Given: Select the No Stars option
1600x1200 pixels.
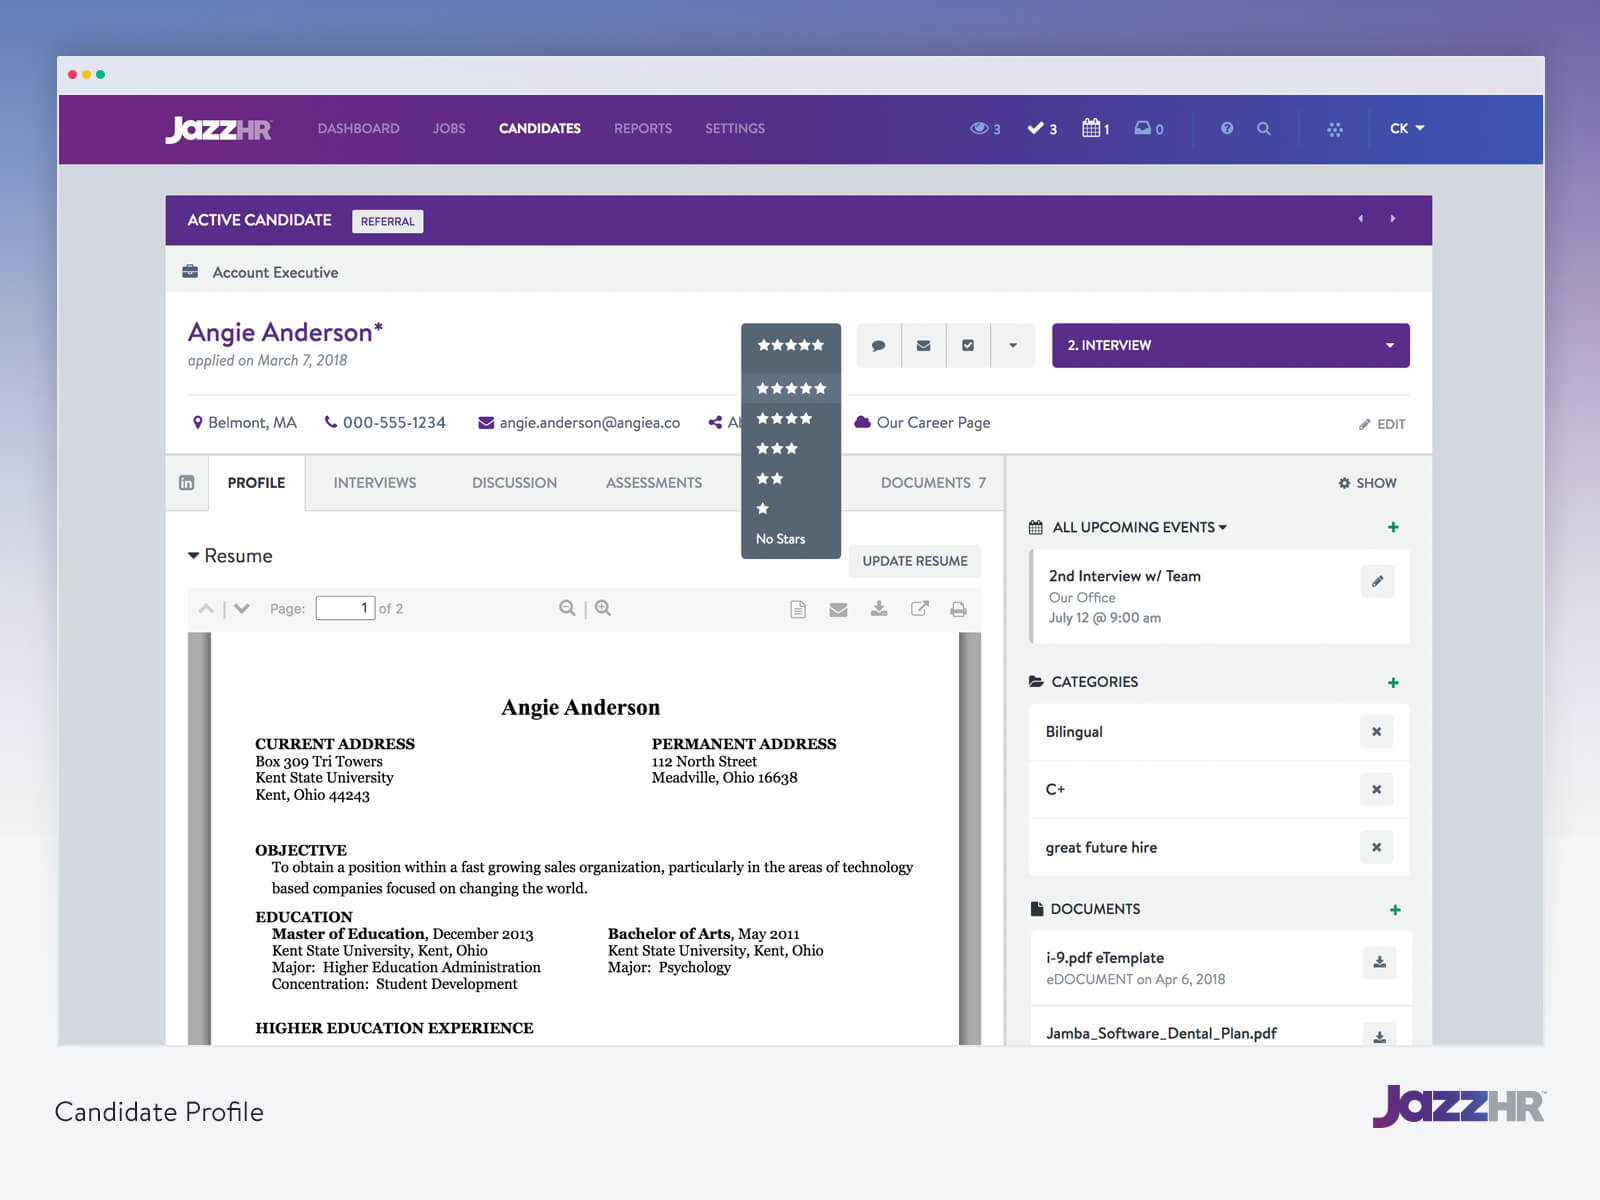Looking at the screenshot, I should pos(791,539).
